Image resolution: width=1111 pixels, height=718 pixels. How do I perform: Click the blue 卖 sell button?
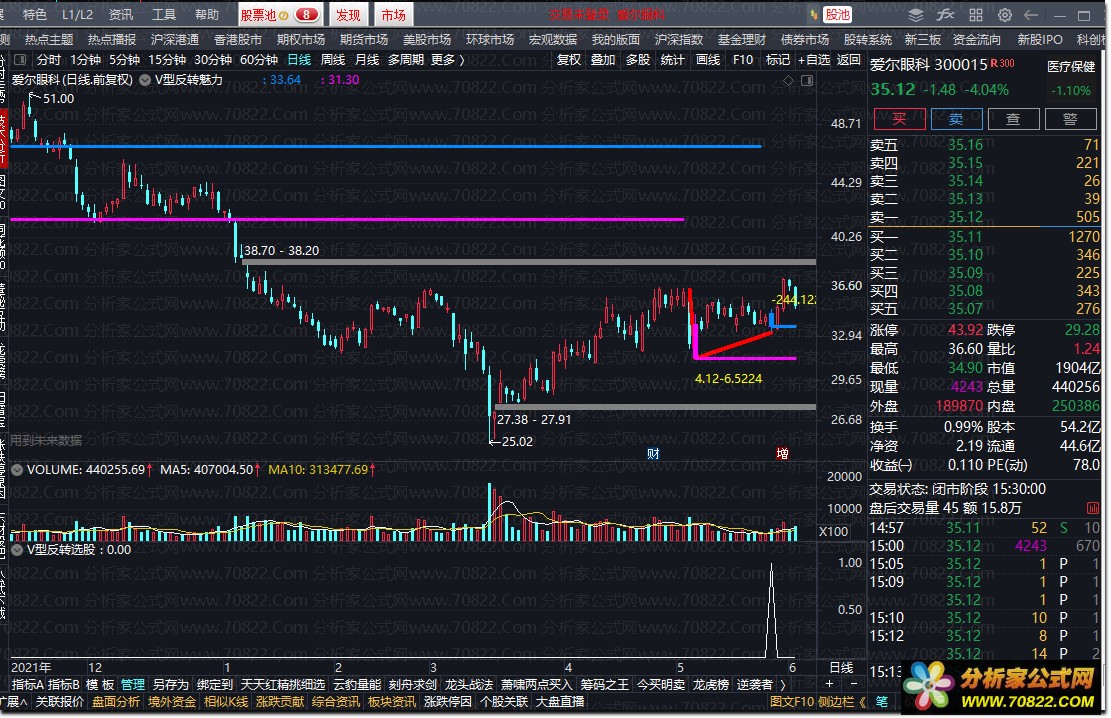(x=957, y=119)
